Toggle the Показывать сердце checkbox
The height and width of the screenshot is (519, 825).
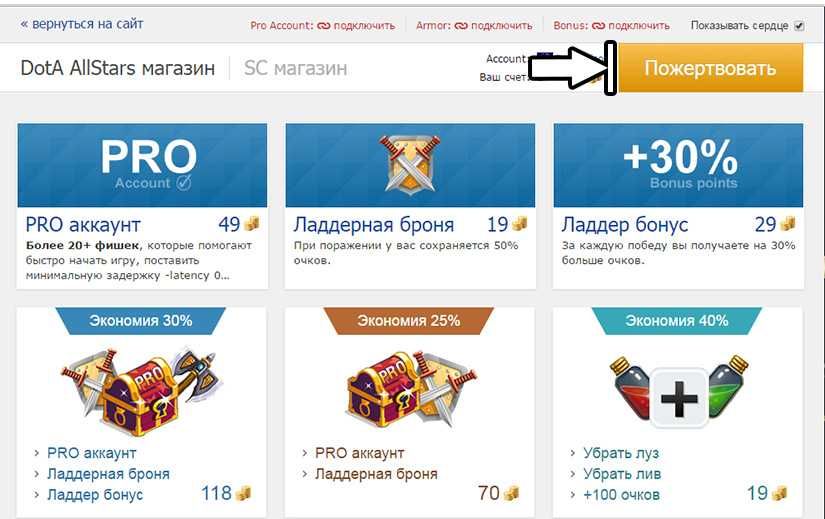coord(799,25)
